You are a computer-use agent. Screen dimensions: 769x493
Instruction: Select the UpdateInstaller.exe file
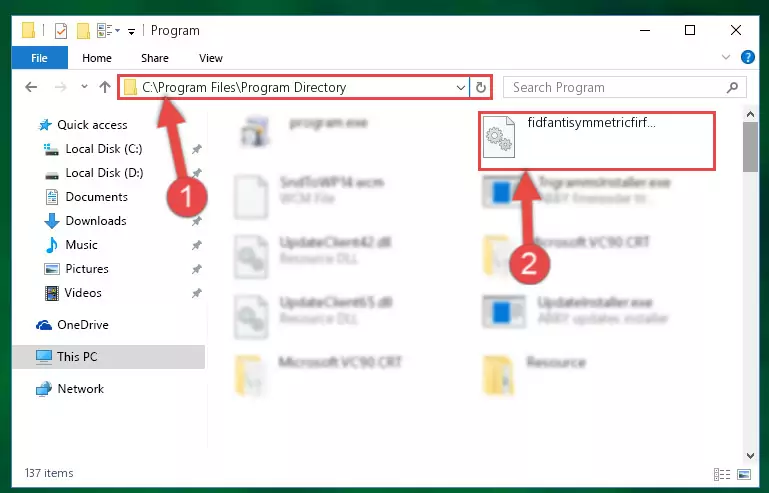tap(575, 311)
